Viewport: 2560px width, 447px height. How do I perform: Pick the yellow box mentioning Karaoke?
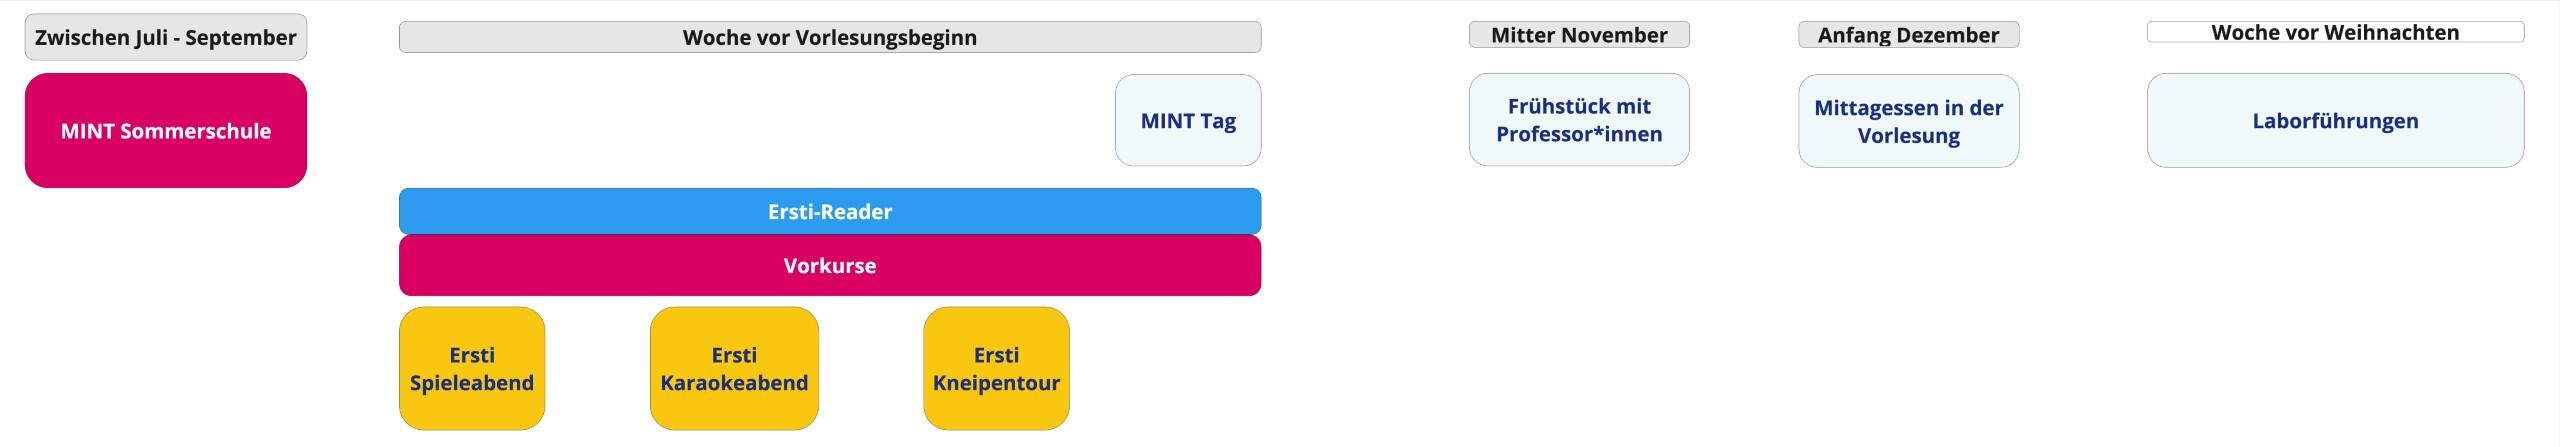734,368
